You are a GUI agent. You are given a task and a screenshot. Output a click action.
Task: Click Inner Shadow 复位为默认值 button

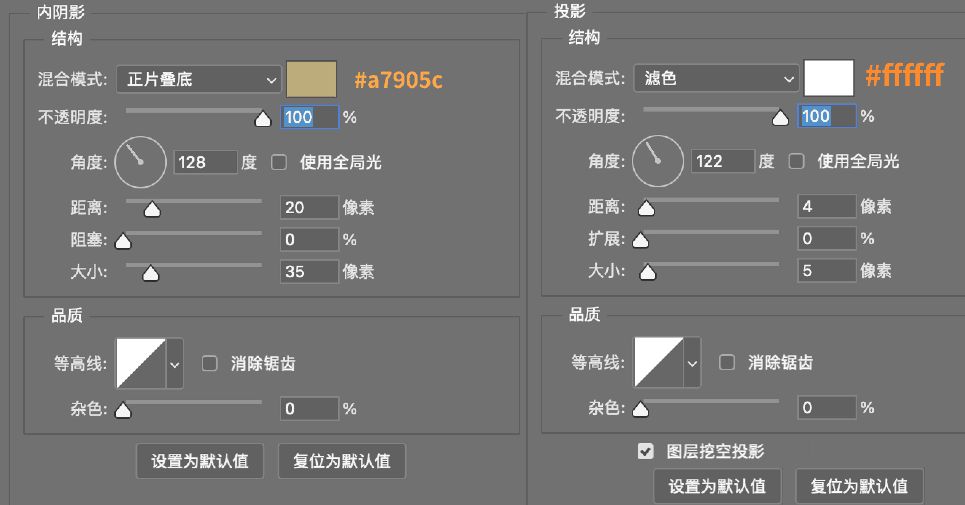[x=342, y=461]
